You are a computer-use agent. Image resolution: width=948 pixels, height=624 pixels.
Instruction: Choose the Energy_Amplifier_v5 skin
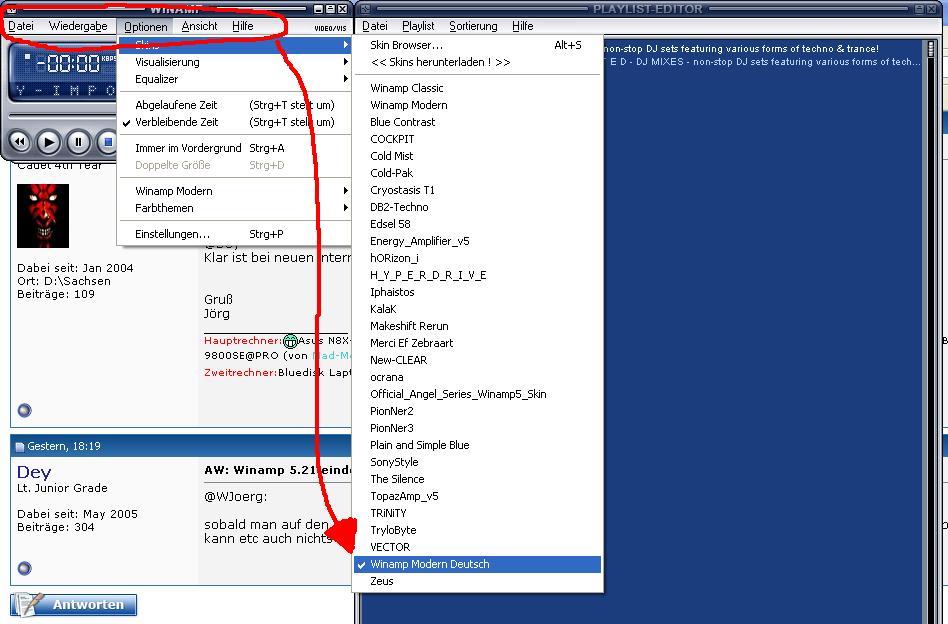(x=478, y=241)
